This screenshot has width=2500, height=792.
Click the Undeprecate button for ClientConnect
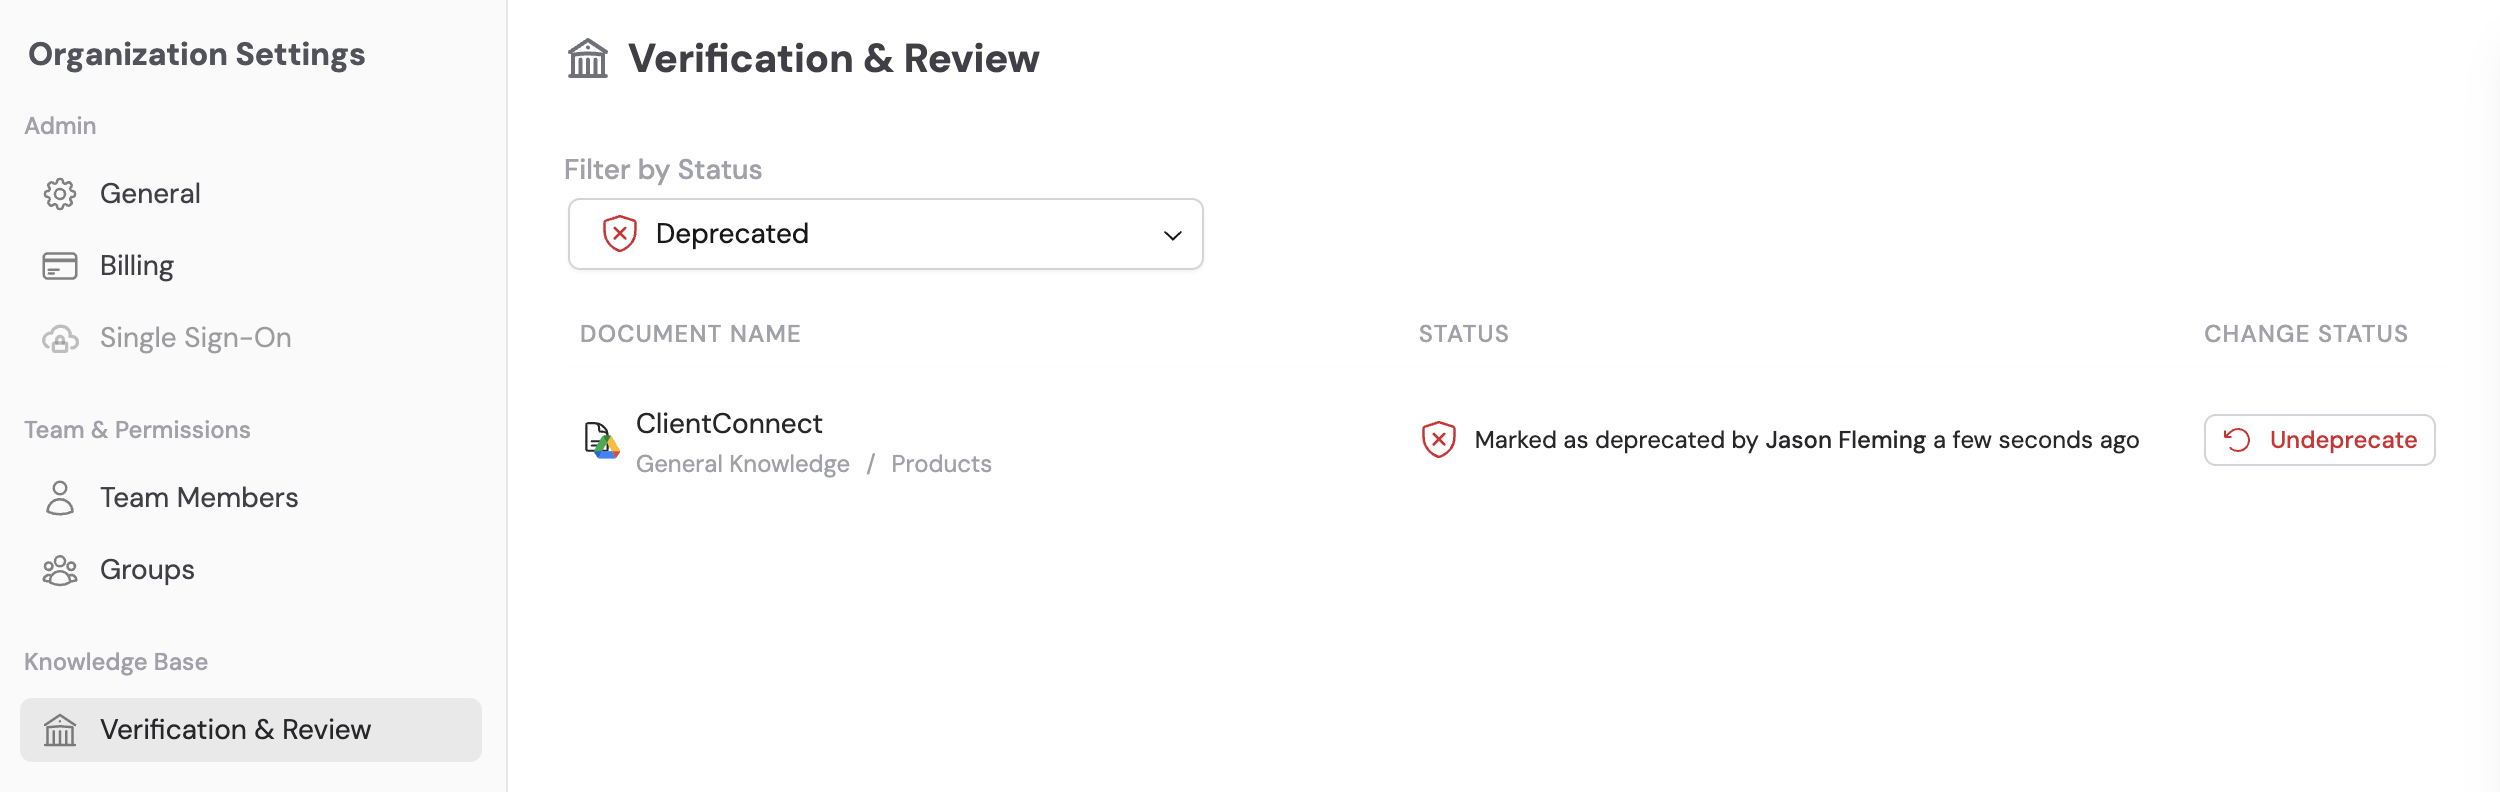(2319, 440)
